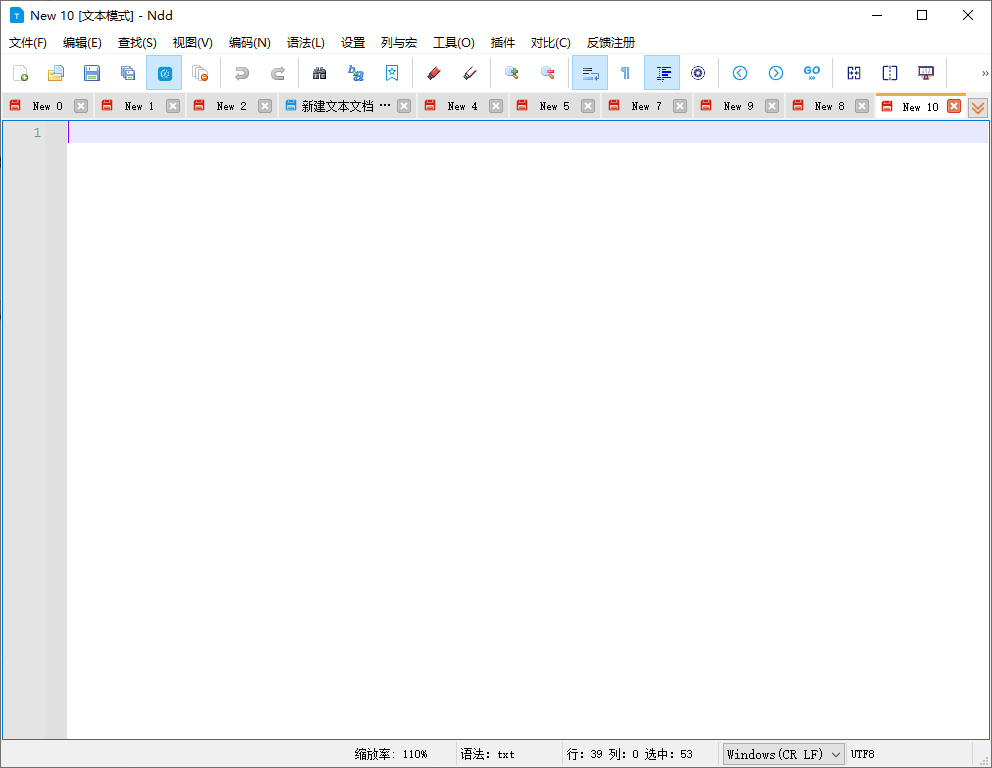Open the 语法(L) menu
992x768 pixels.
tap(306, 43)
